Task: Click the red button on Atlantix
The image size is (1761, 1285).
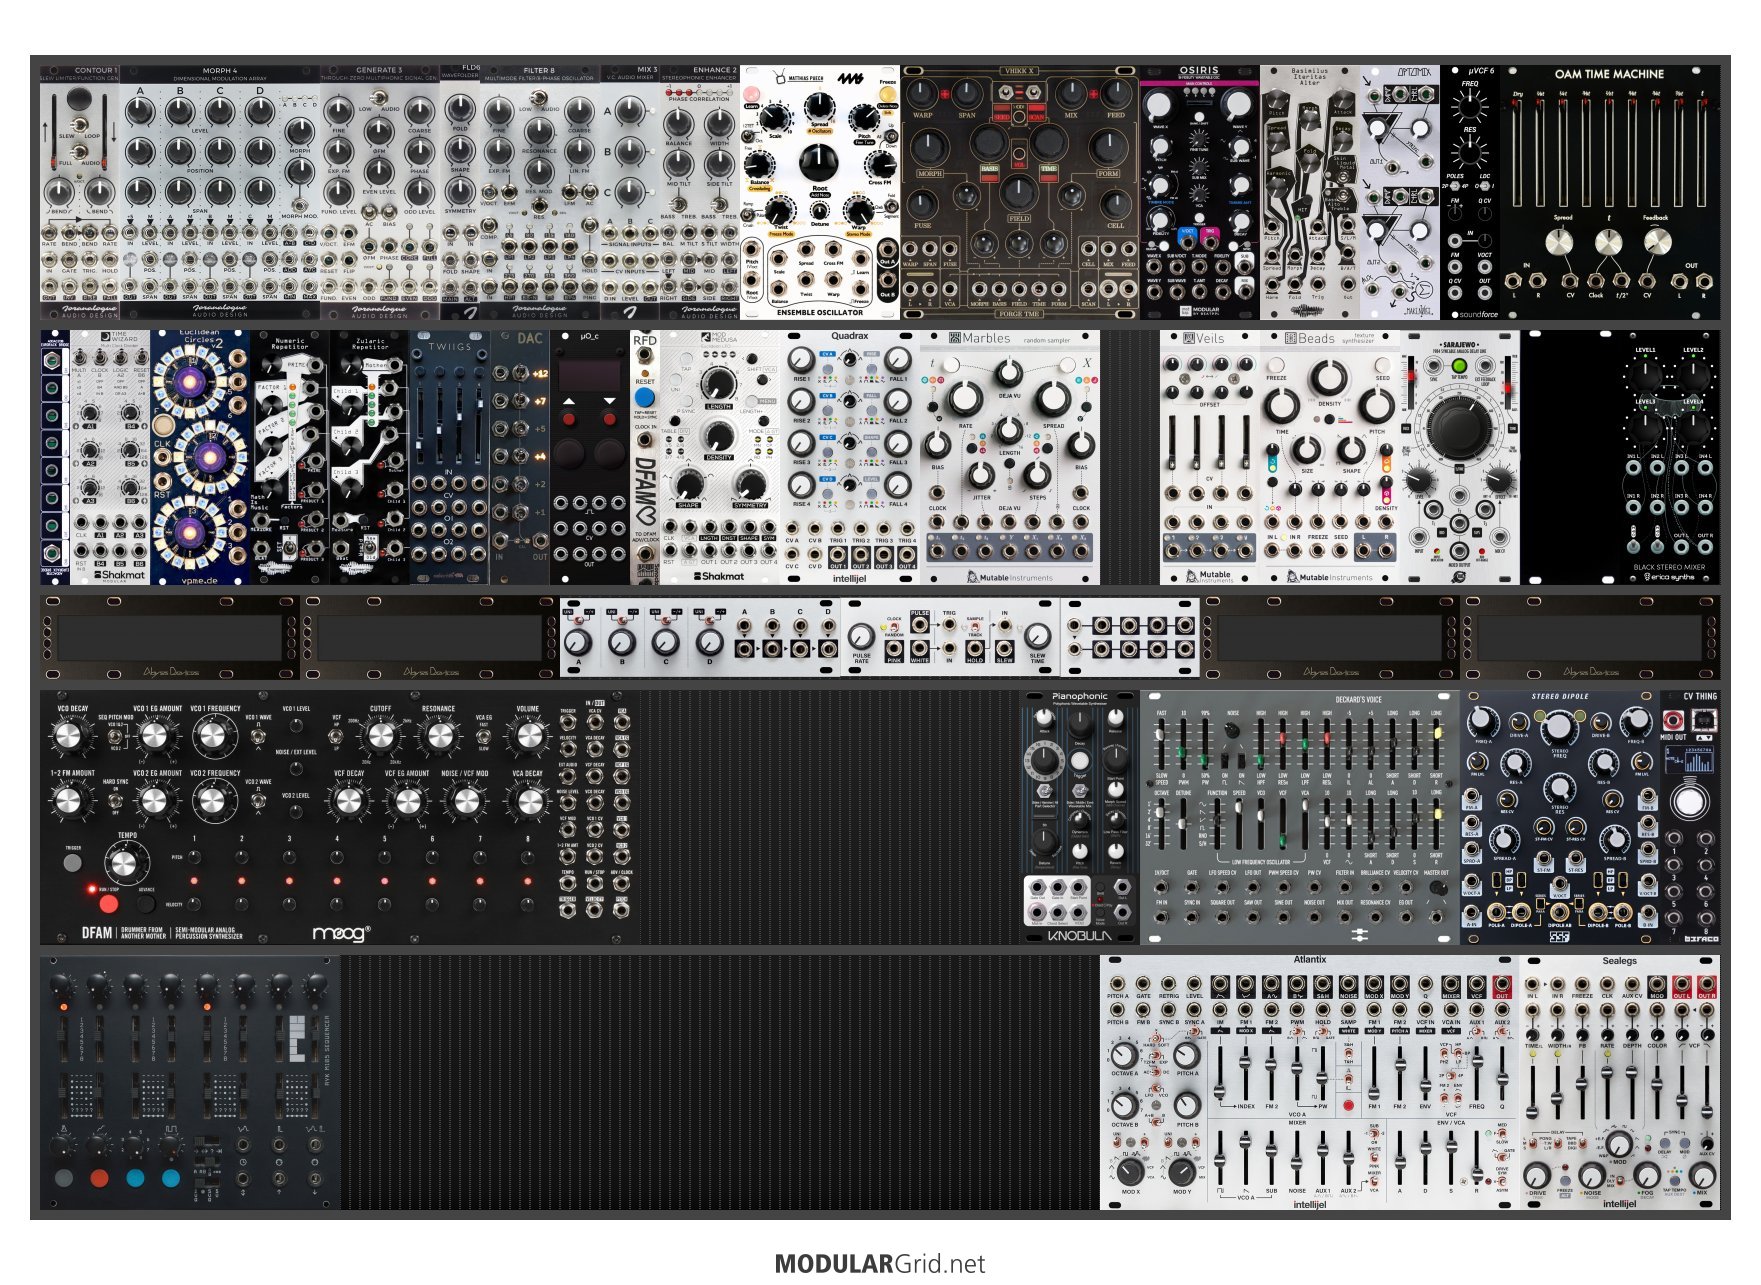Action: coord(1347,1105)
